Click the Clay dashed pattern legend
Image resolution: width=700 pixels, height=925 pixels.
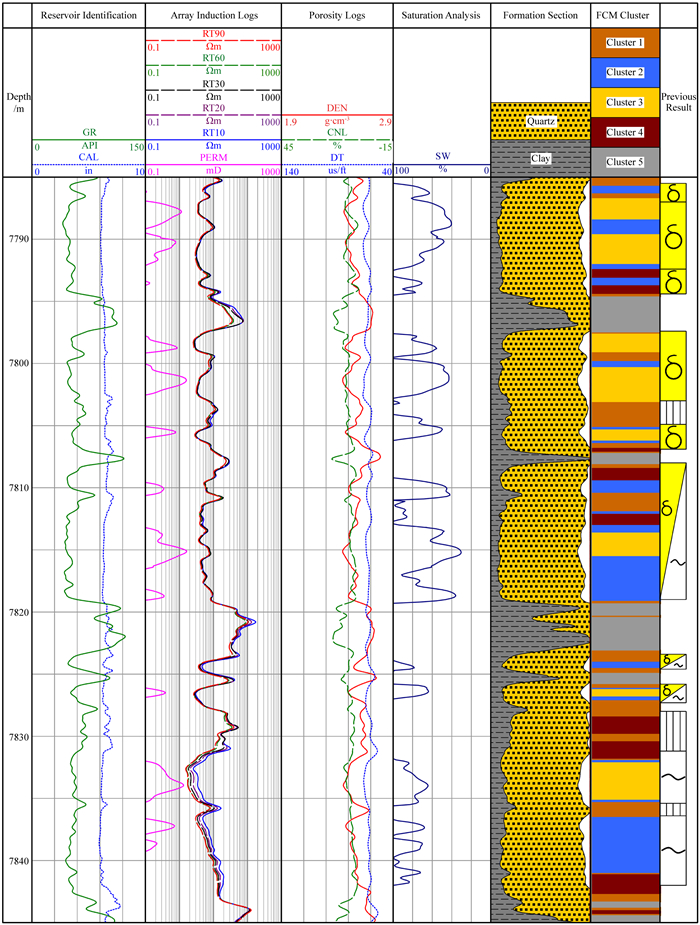coord(540,158)
